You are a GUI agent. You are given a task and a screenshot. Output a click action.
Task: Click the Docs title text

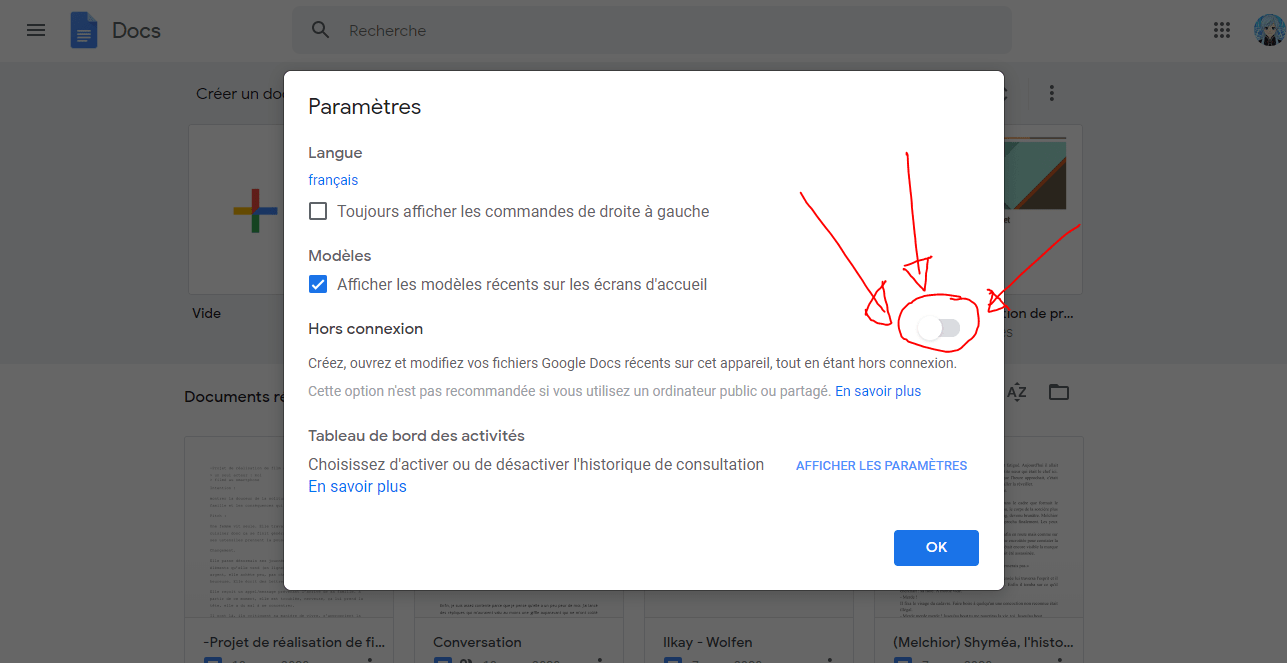[136, 30]
